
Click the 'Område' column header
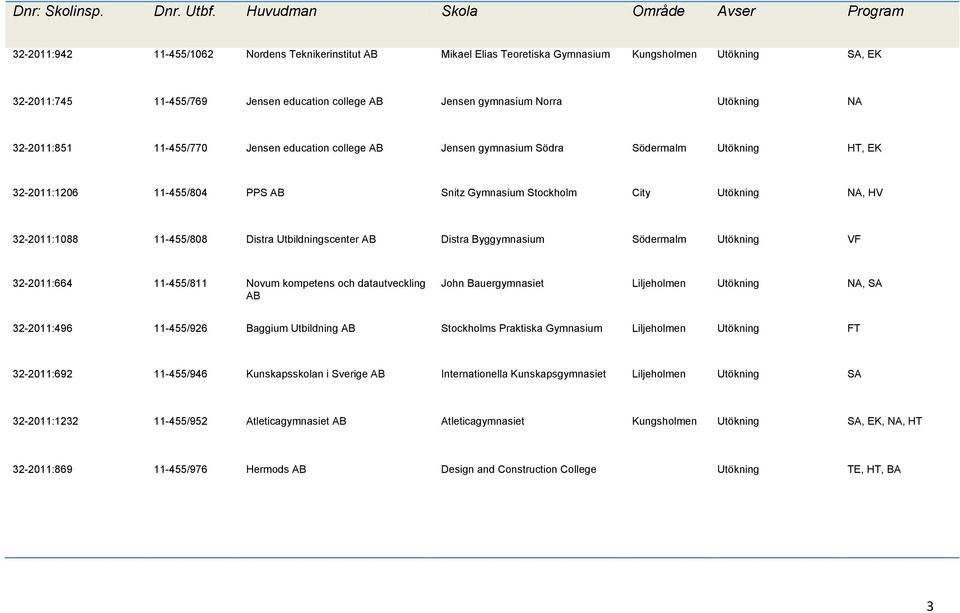[x=658, y=12]
